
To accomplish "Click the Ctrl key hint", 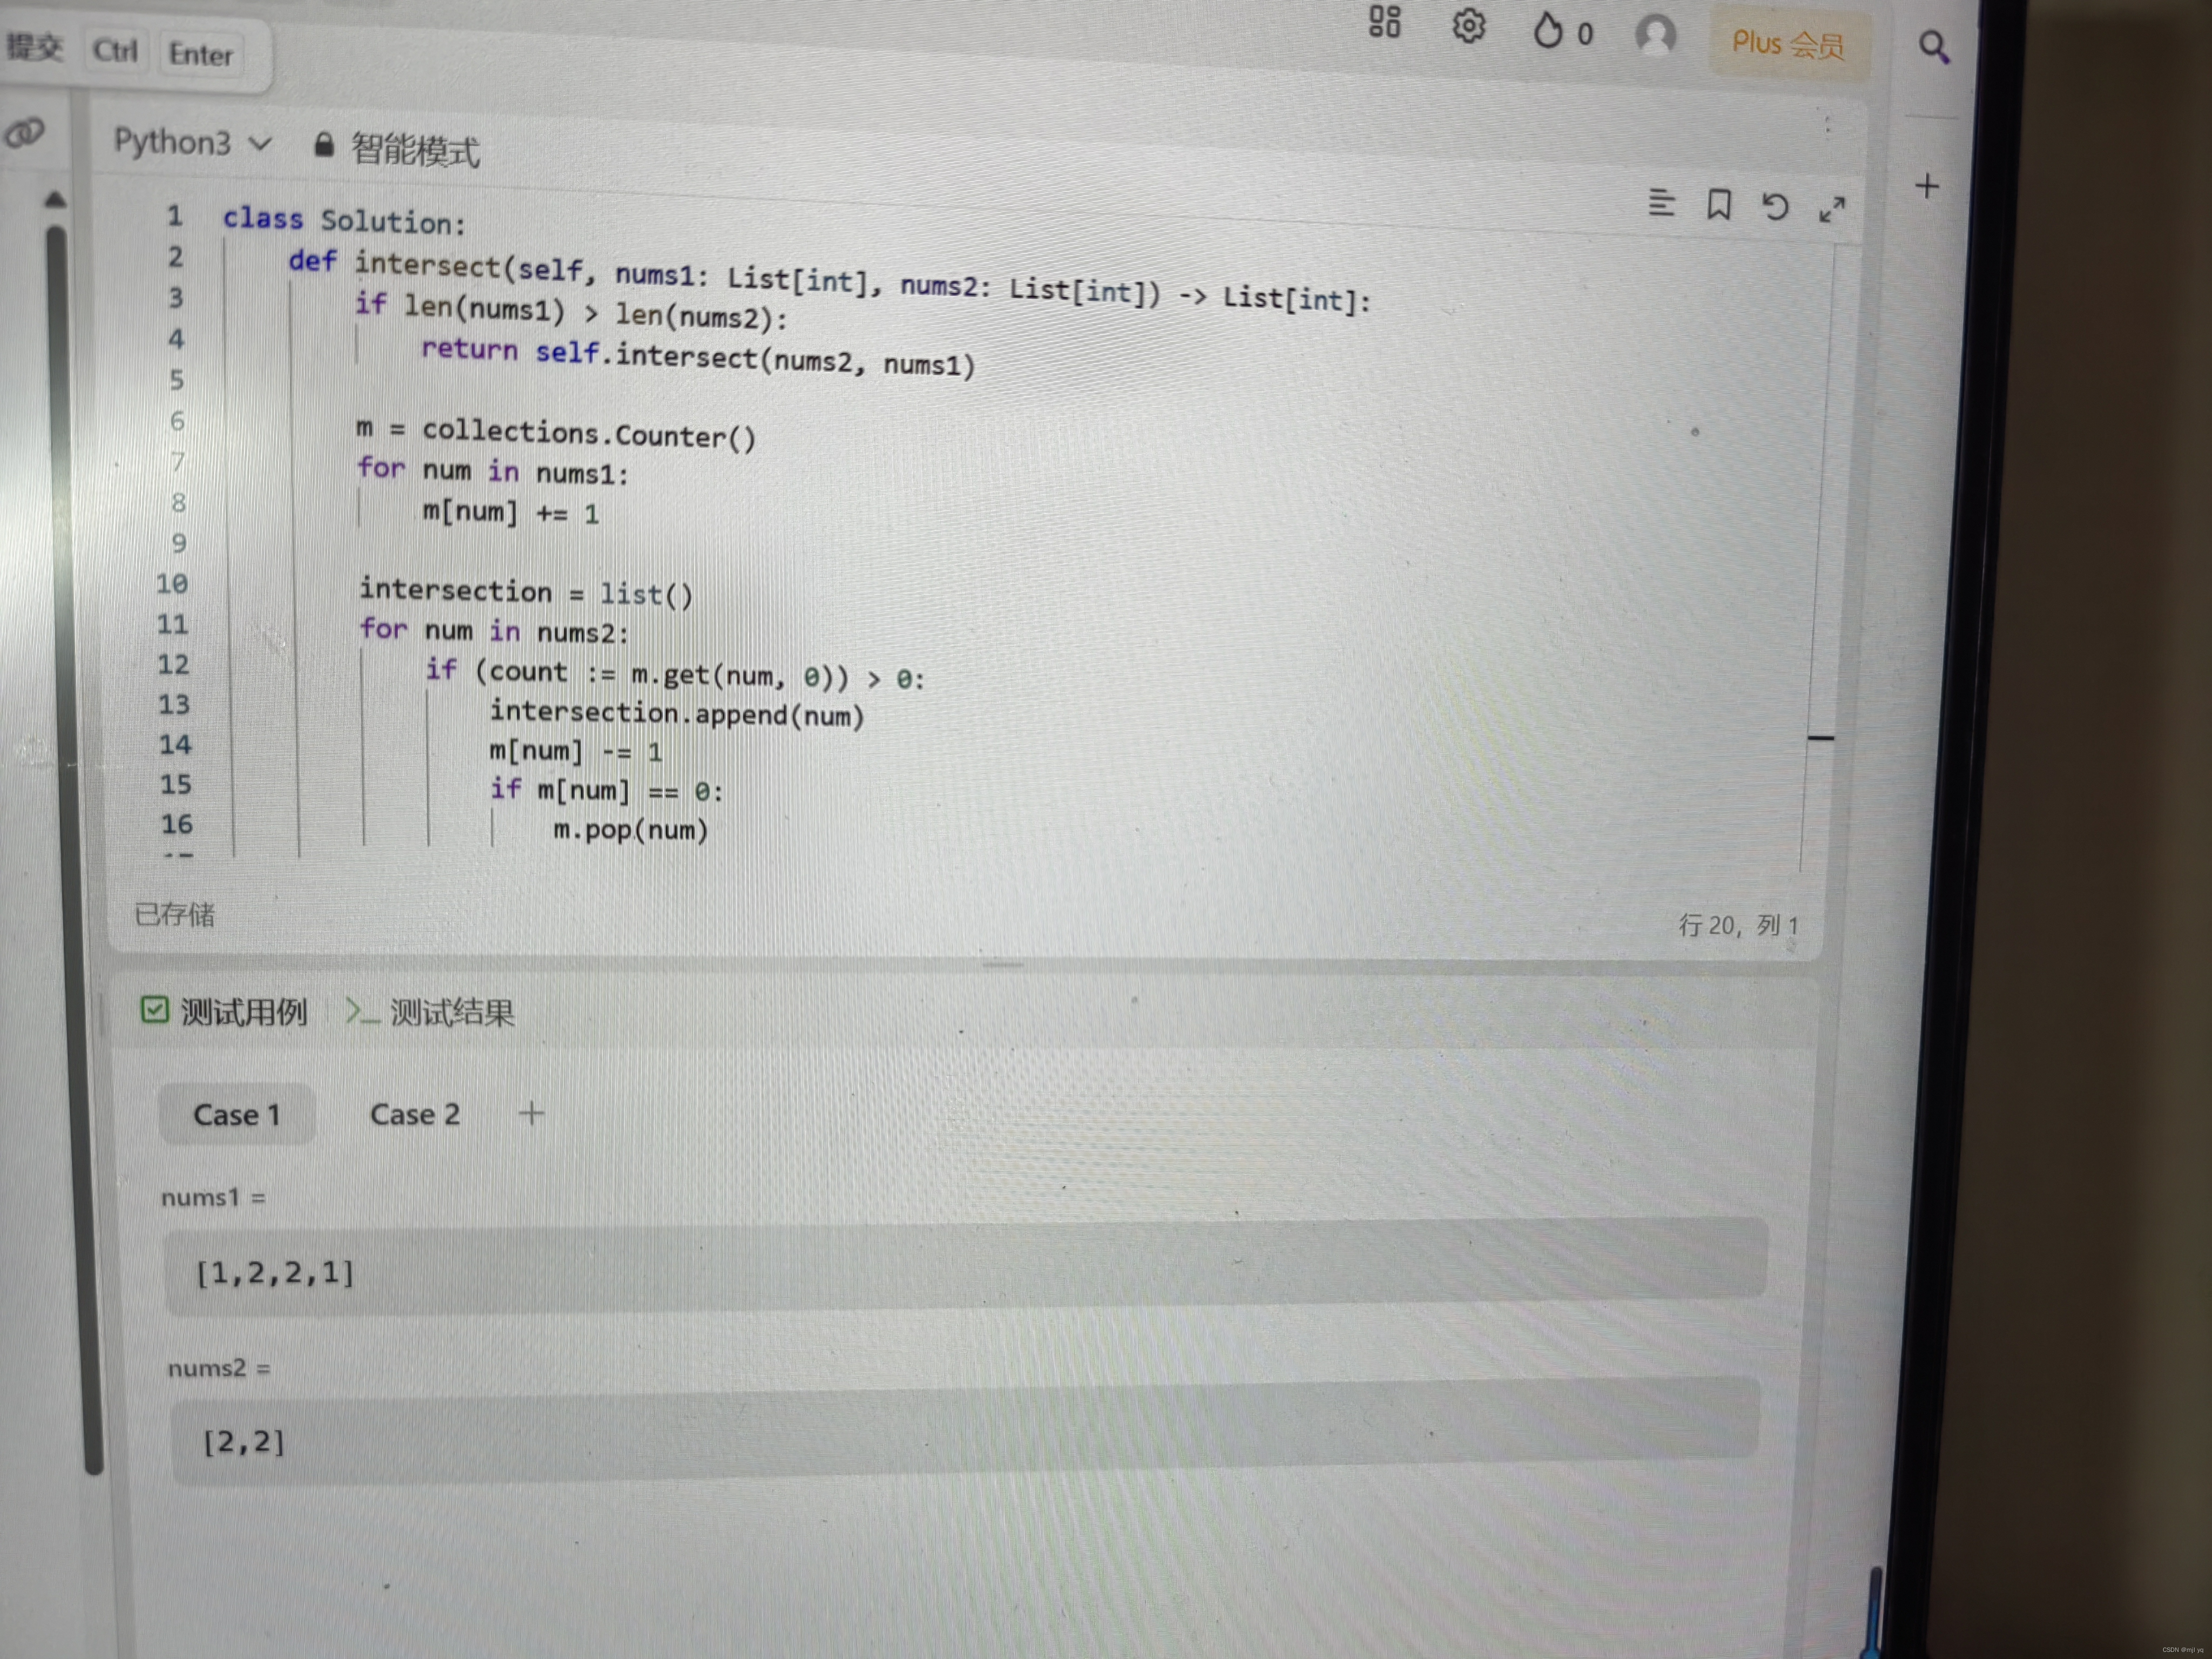I will [115, 51].
